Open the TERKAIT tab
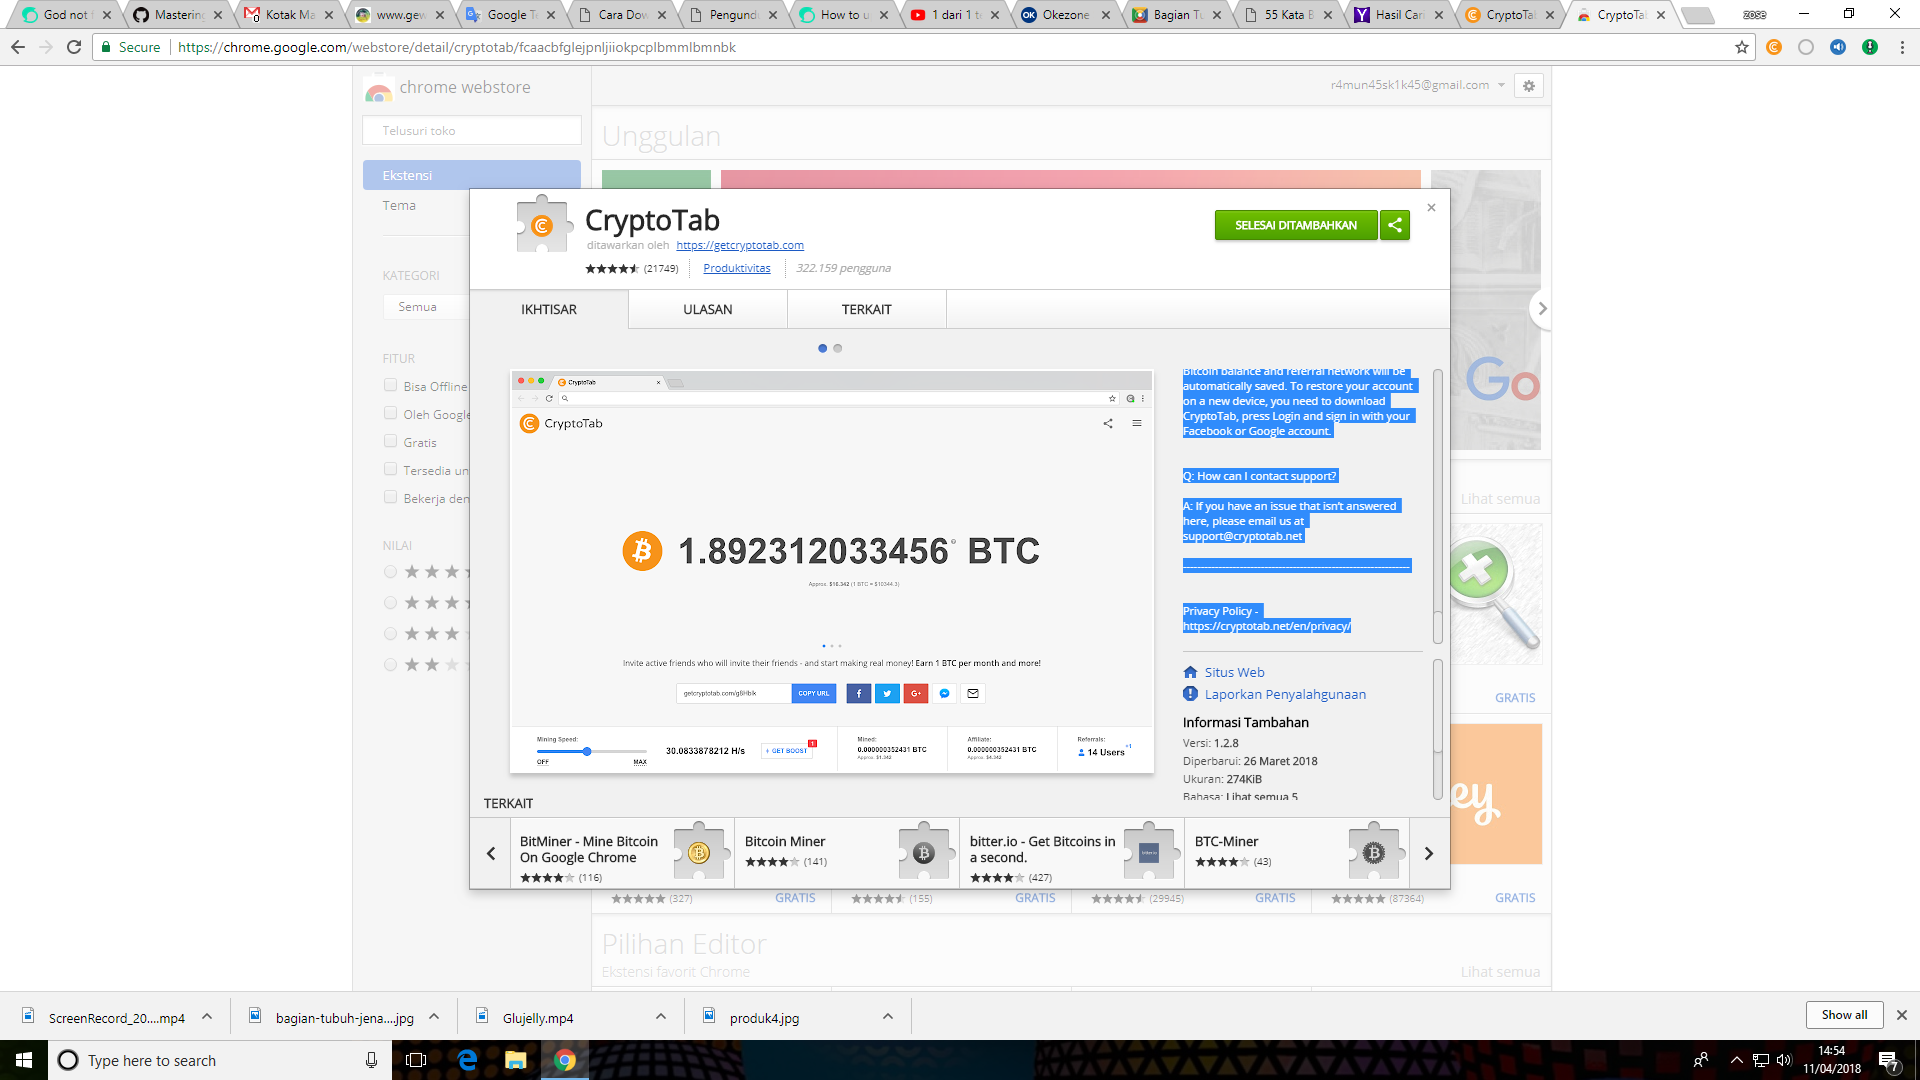Image resolution: width=1920 pixels, height=1080 pixels. point(866,309)
